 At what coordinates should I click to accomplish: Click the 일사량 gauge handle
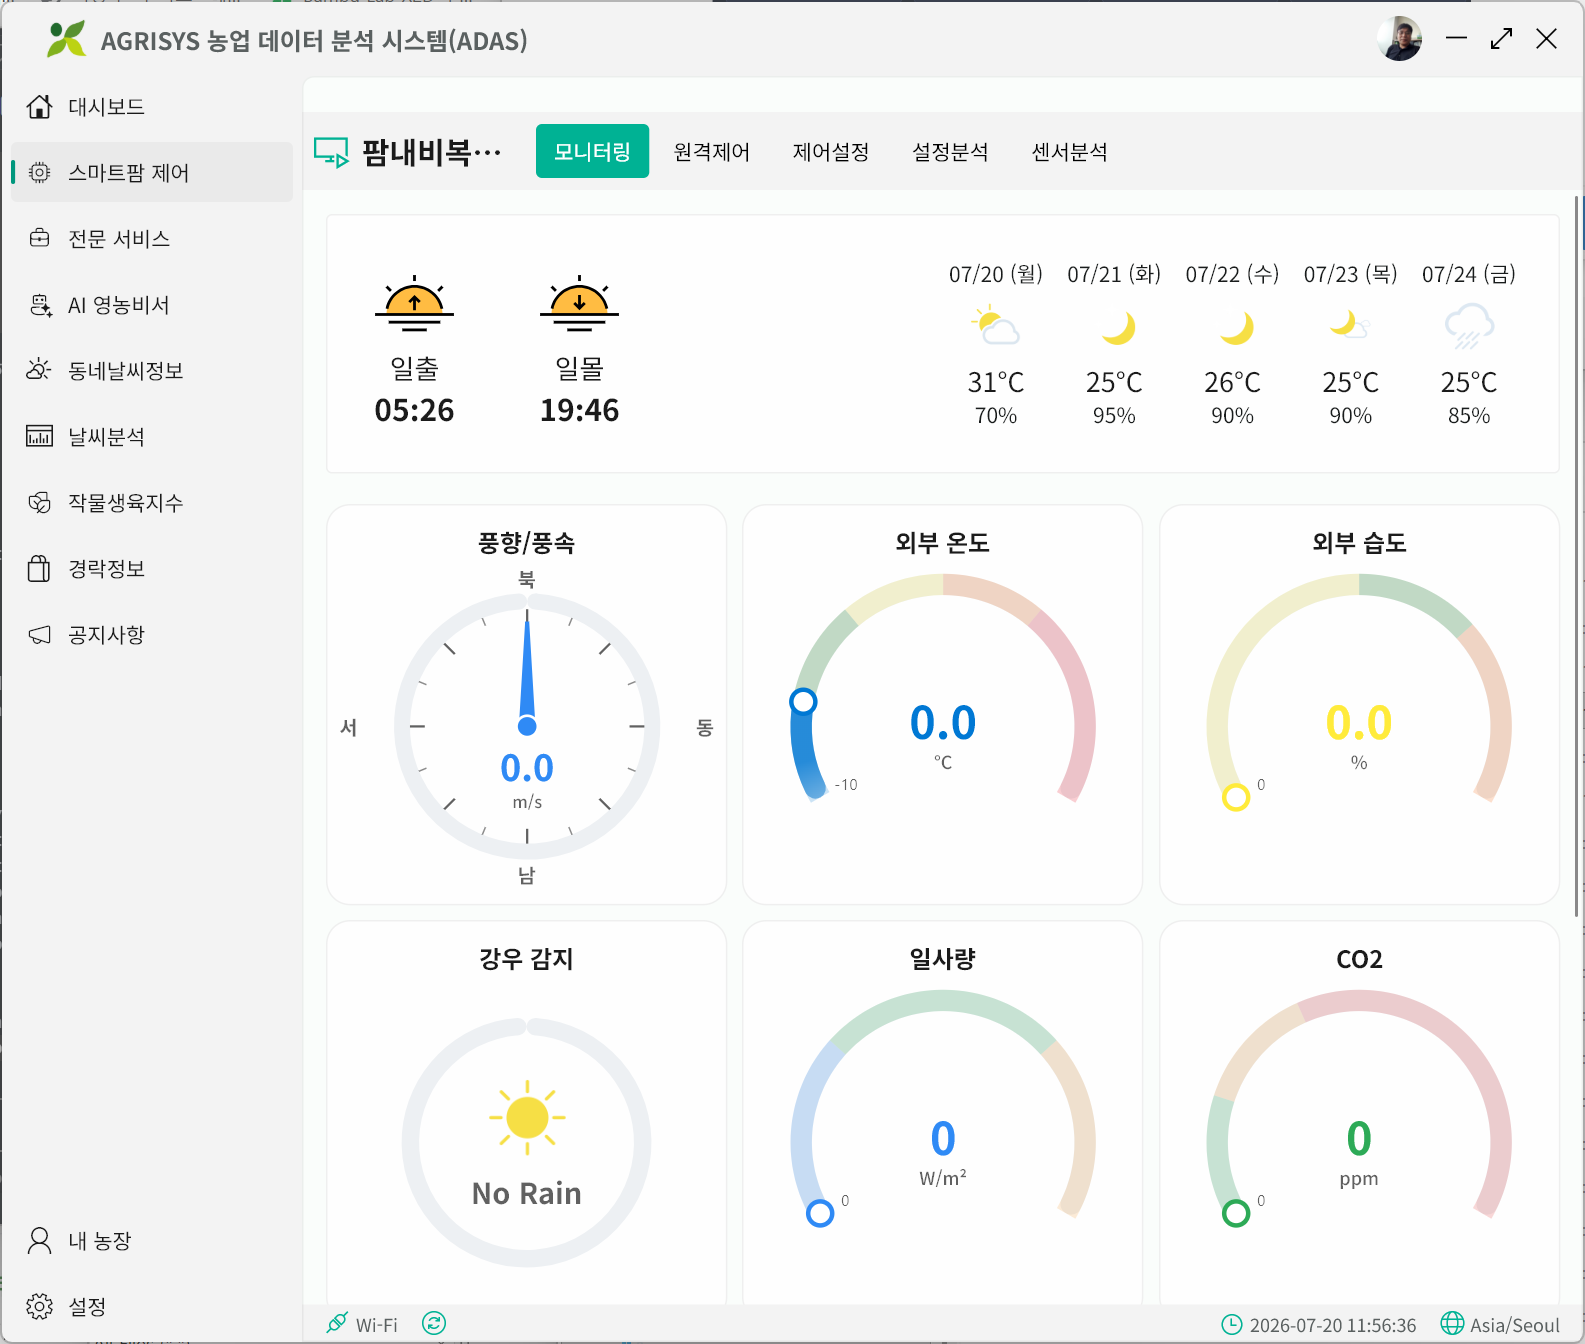[x=820, y=1213]
